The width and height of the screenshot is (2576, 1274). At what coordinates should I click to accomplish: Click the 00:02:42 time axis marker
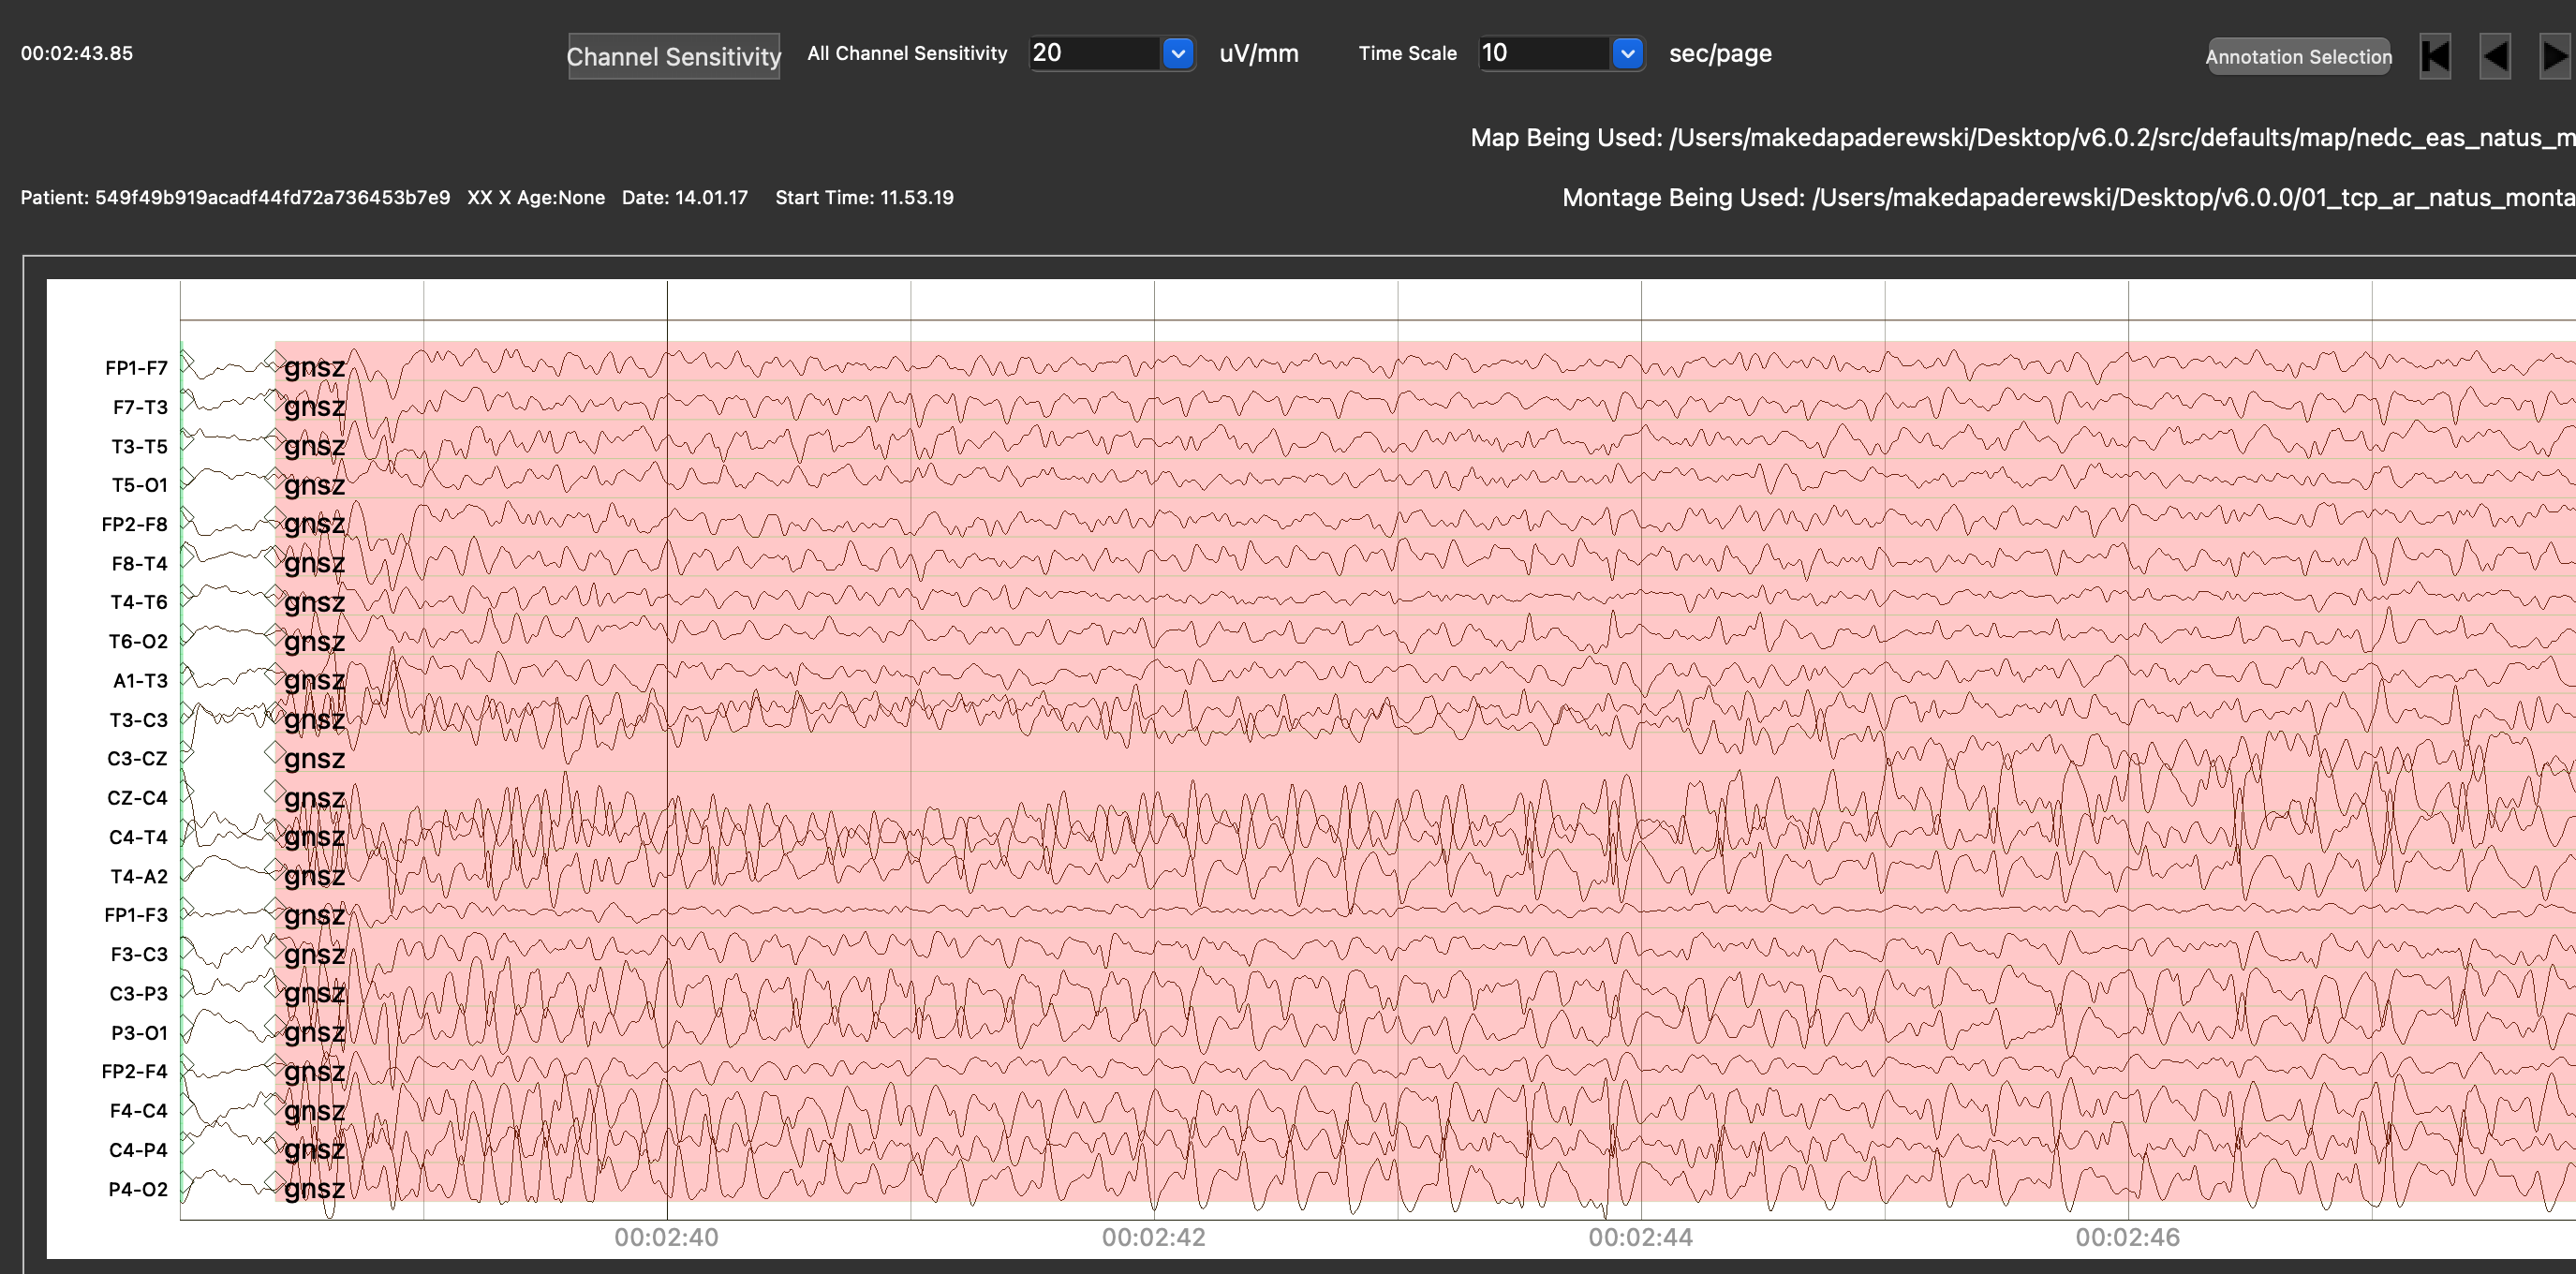(x=1153, y=1237)
